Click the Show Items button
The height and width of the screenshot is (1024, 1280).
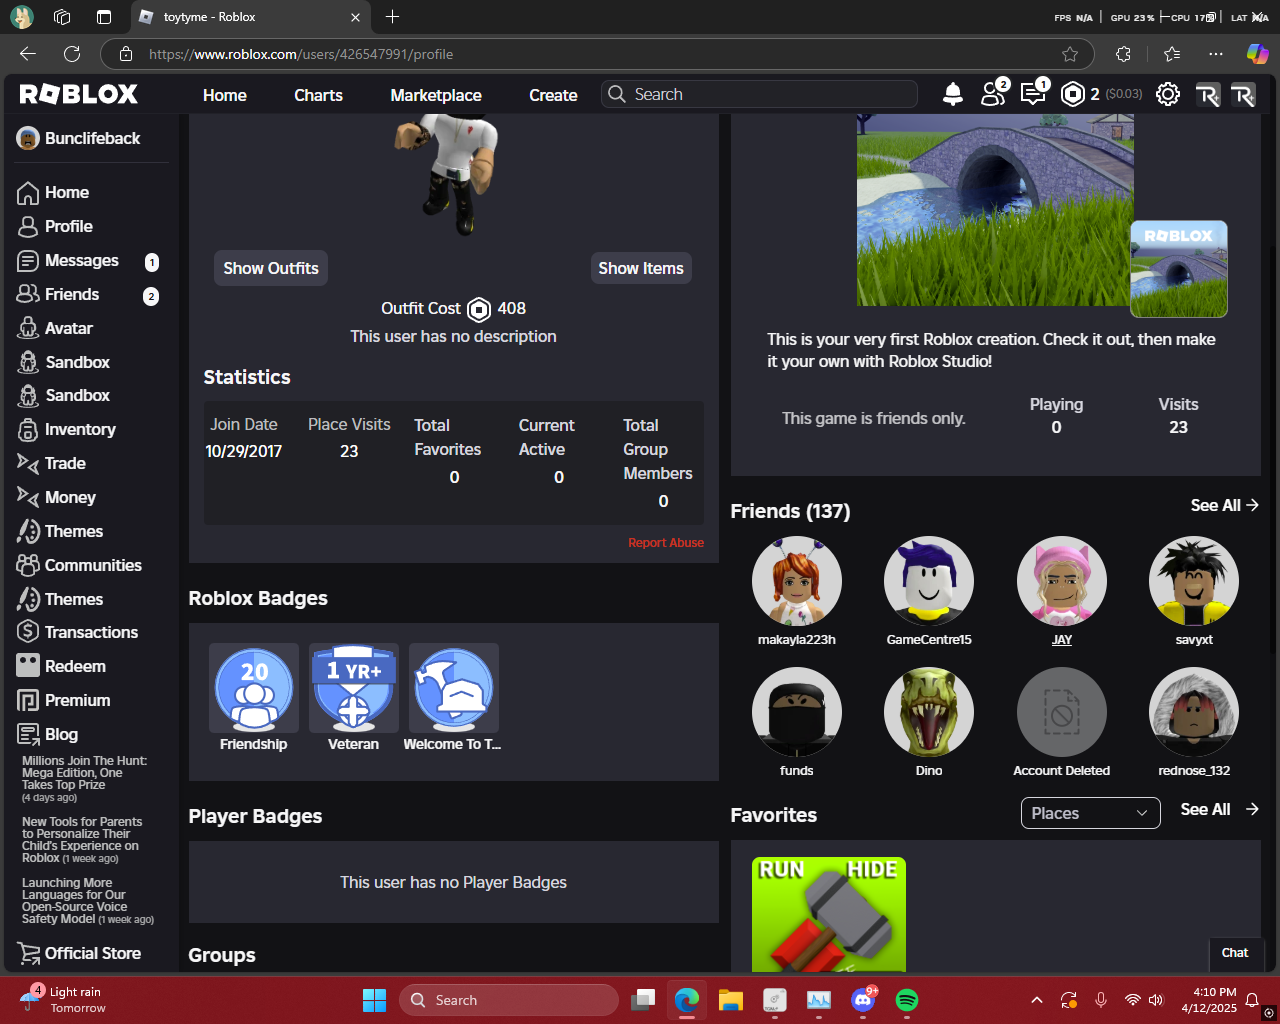point(641,268)
